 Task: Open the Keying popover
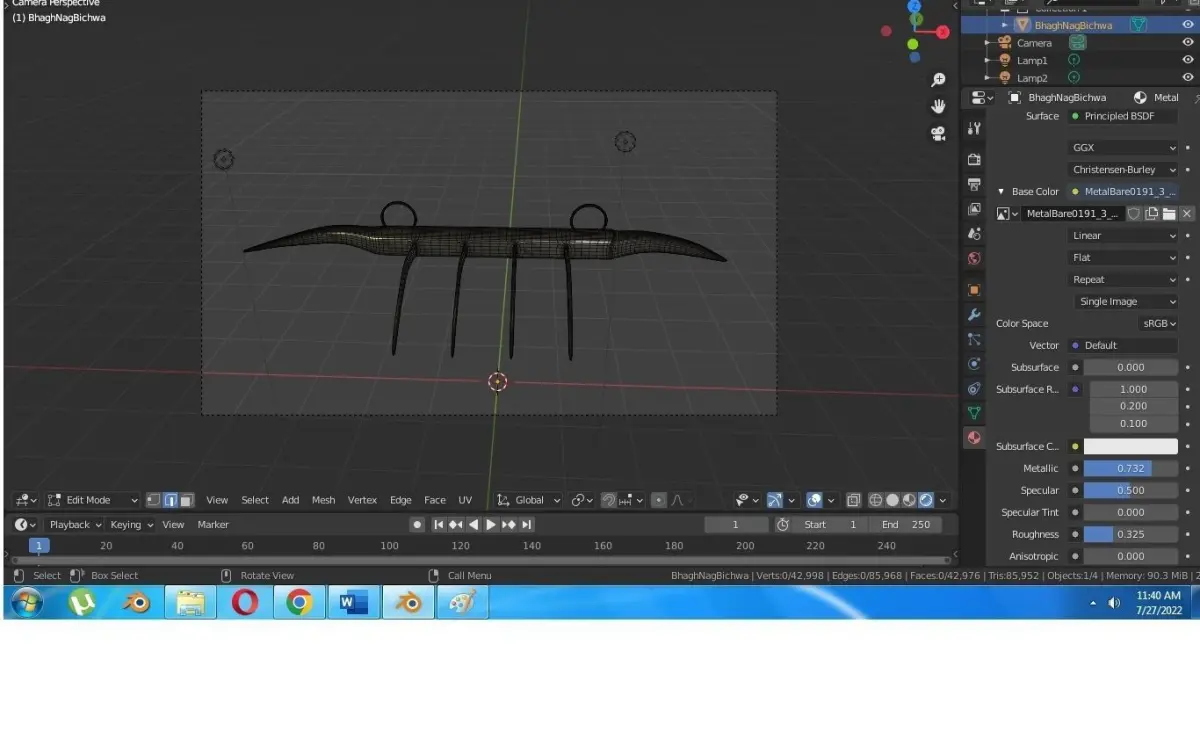131,525
